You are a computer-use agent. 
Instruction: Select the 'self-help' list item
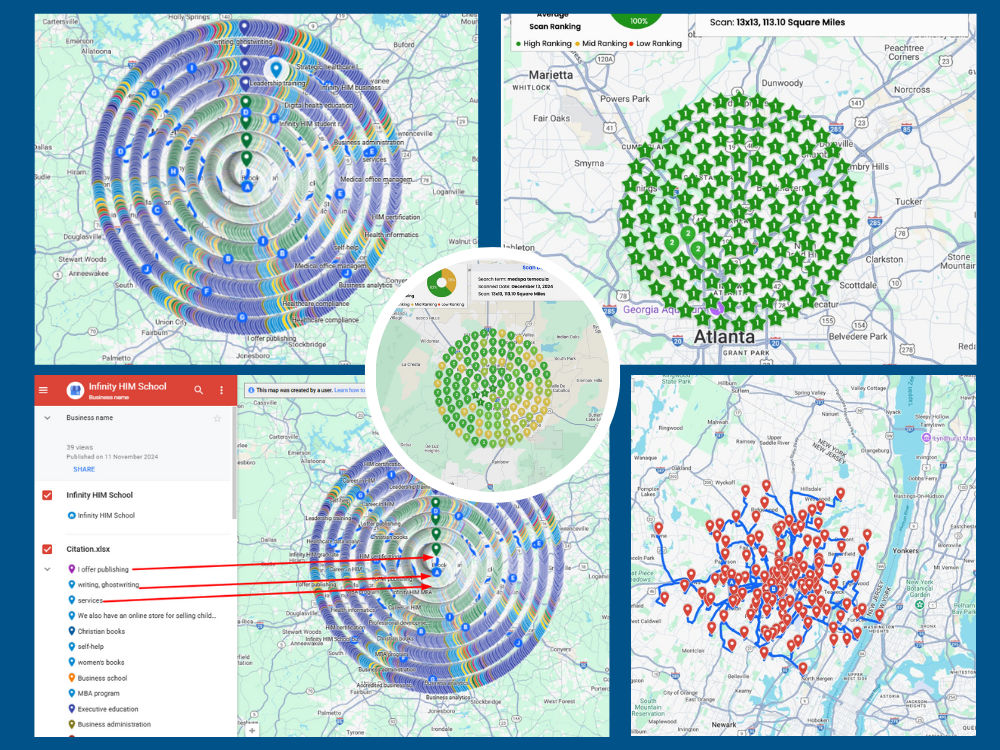(x=91, y=647)
